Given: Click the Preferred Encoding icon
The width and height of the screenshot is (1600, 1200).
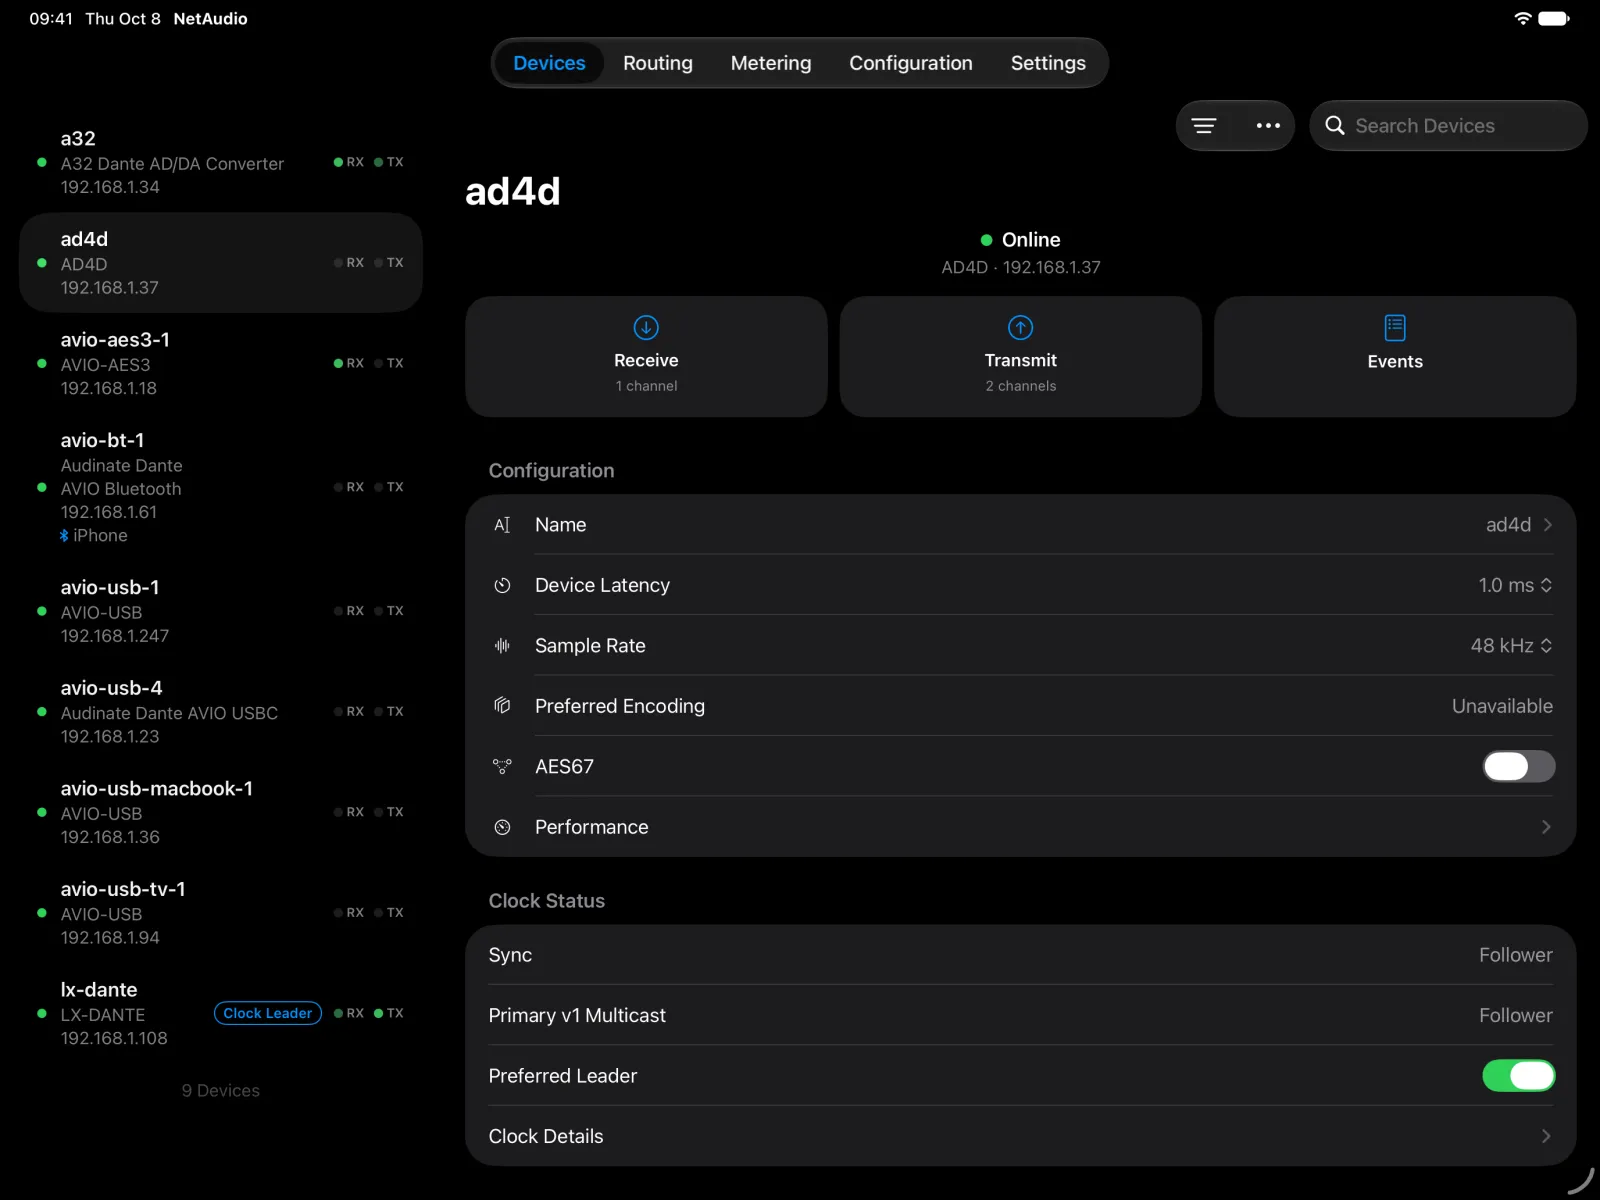Looking at the screenshot, I should (502, 706).
